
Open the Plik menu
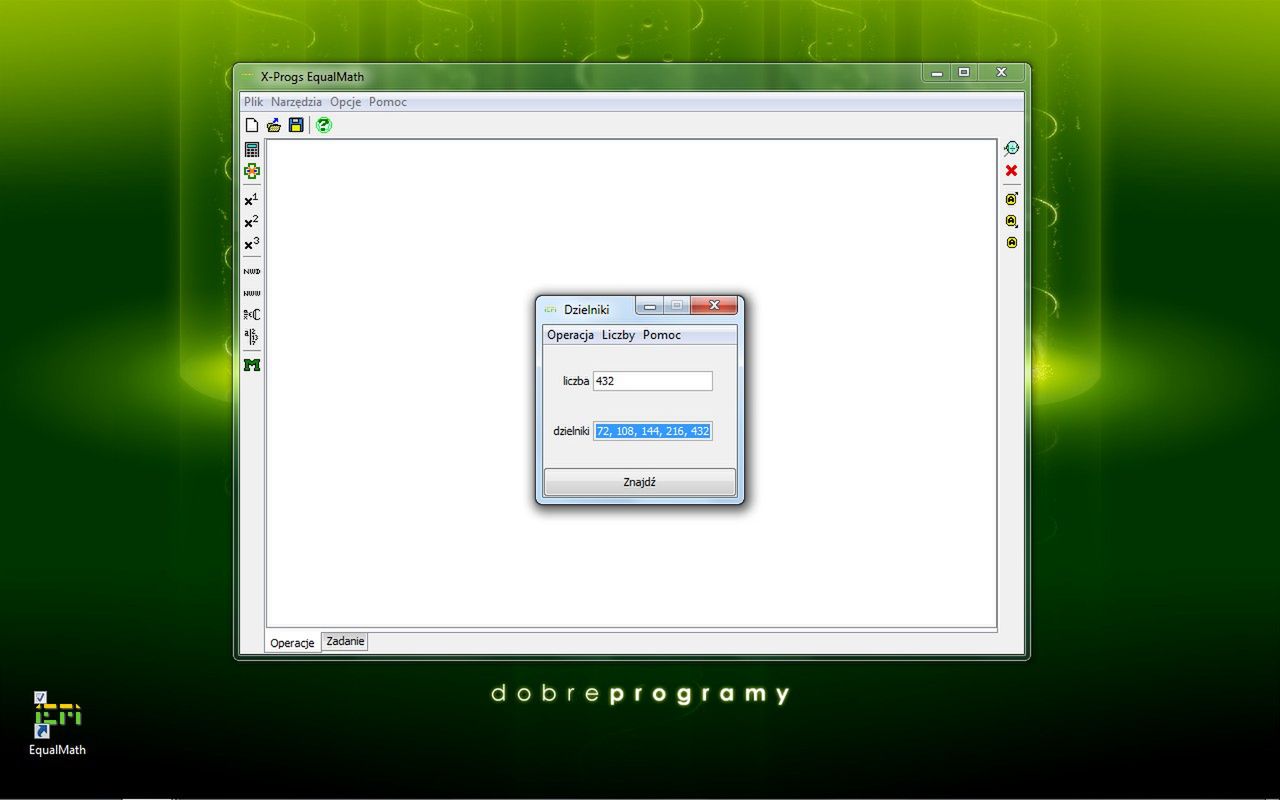[253, 102]
